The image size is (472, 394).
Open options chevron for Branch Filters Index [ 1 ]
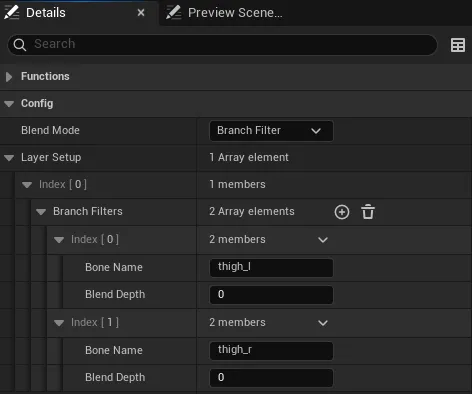323,323
